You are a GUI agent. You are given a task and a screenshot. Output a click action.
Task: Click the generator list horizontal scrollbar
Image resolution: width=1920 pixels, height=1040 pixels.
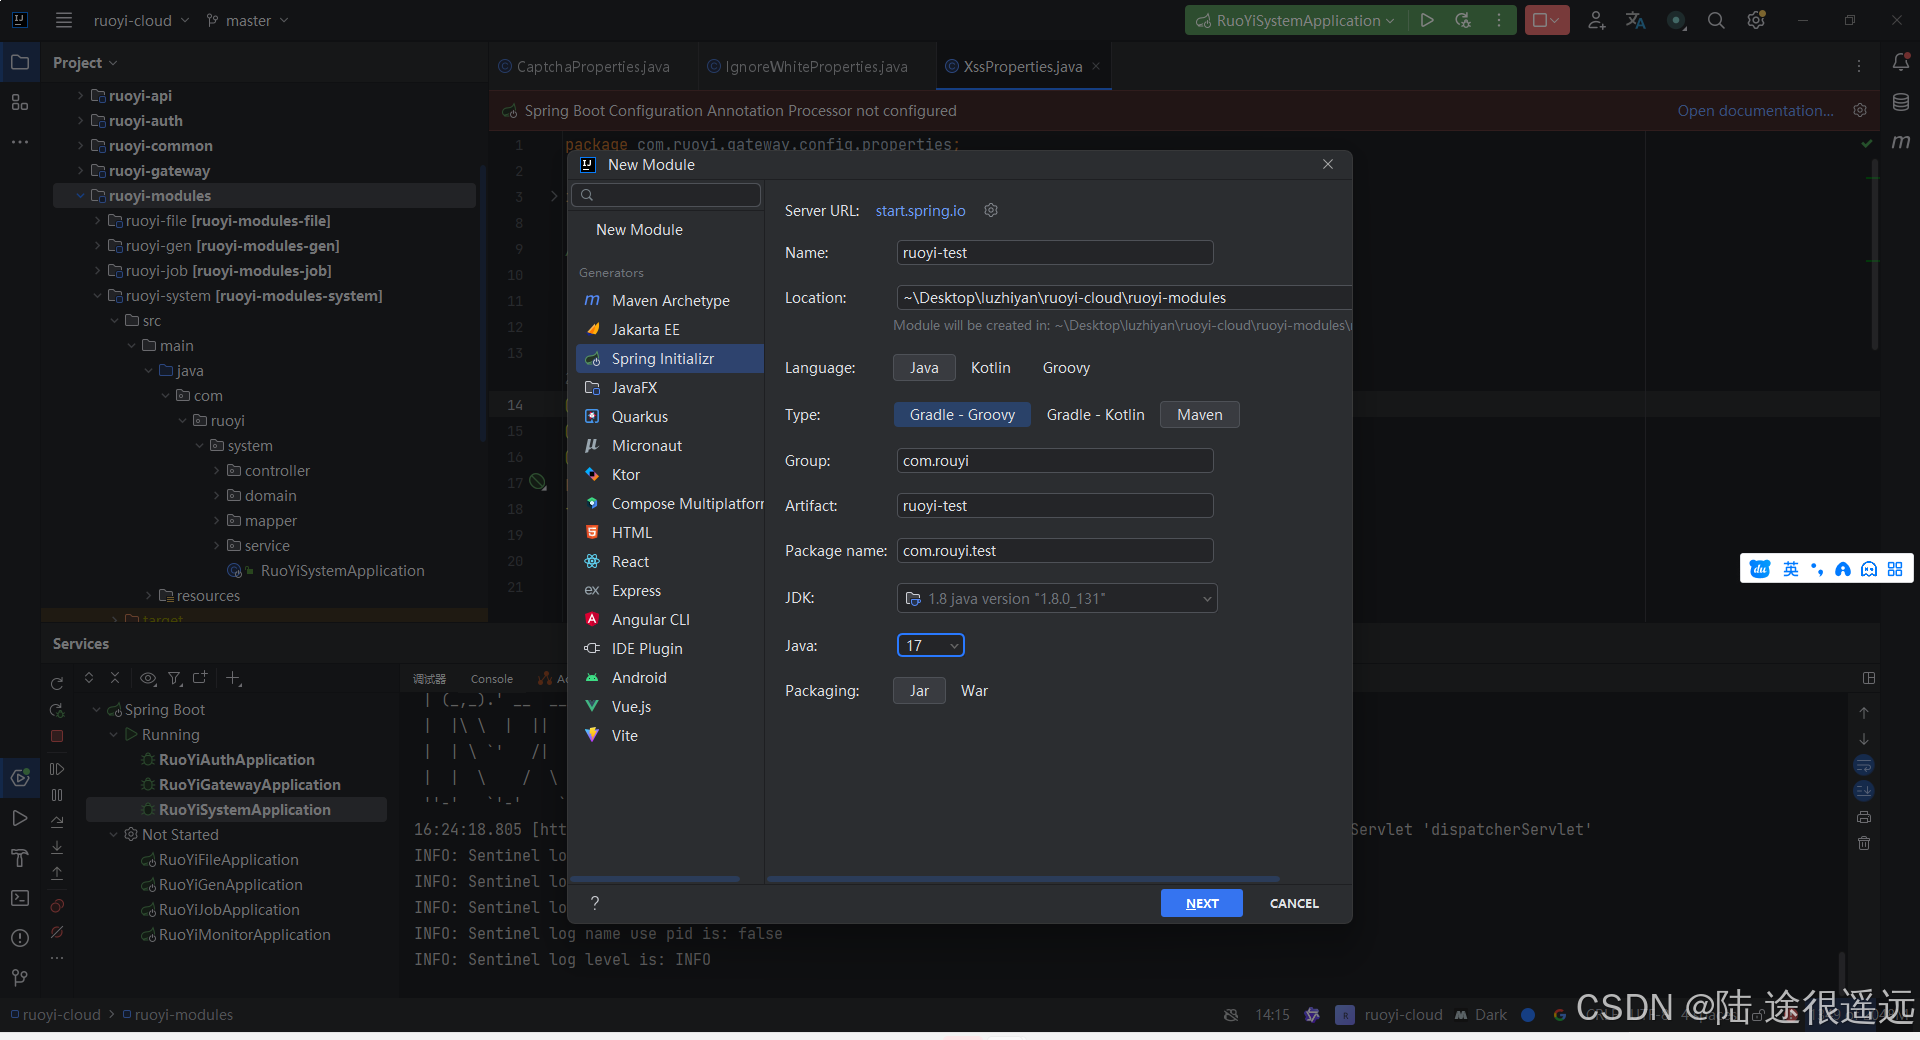pos(655,879)
